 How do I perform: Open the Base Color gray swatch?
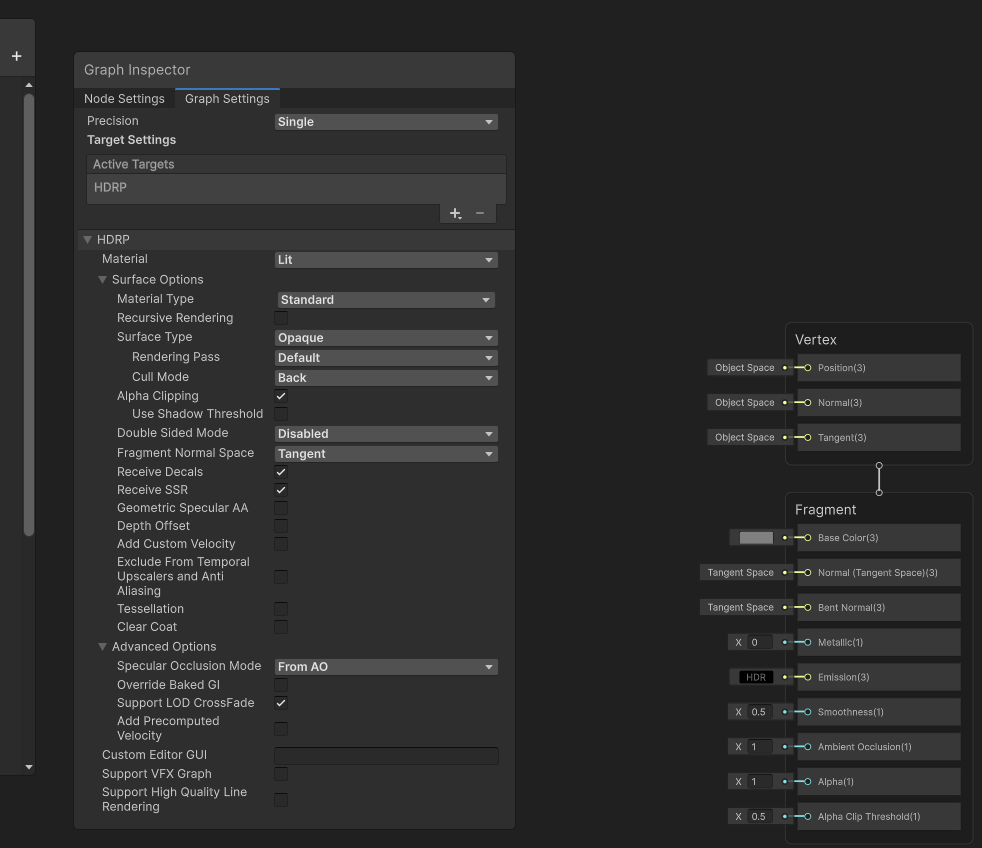point(756,538)
